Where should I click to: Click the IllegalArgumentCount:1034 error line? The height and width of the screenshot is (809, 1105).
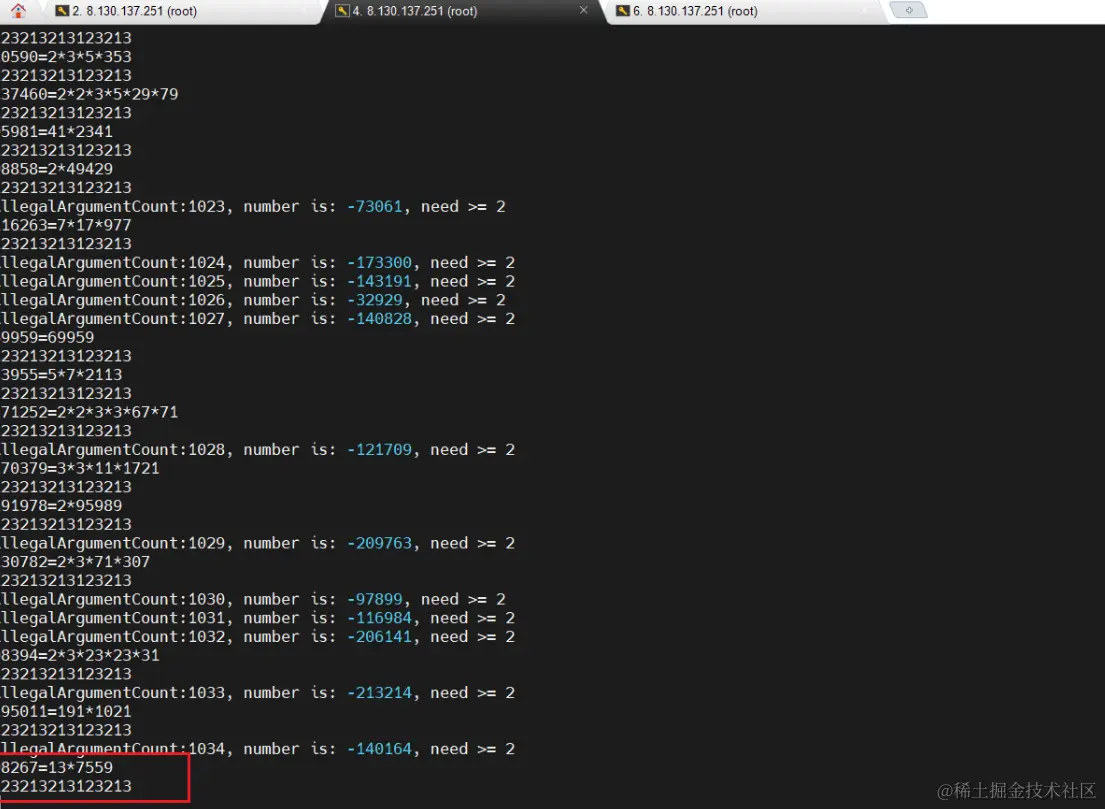click(x=258, y=748)
